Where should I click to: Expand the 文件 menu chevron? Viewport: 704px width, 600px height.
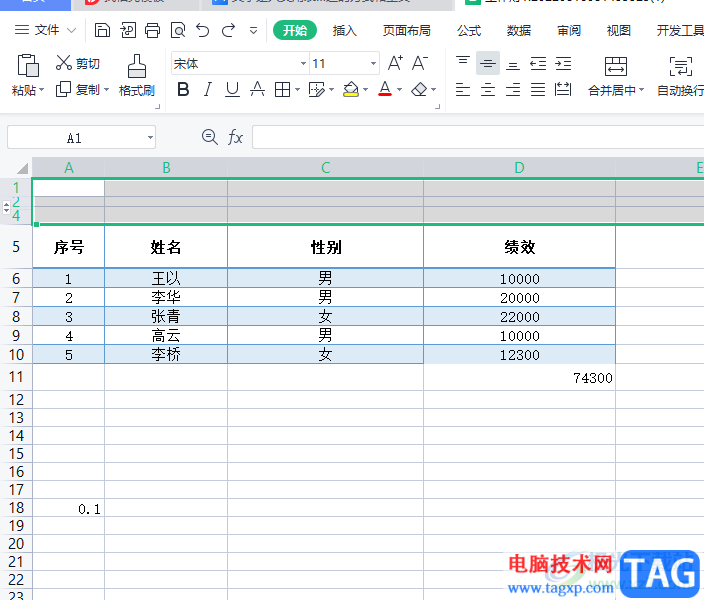pos(71,31)
